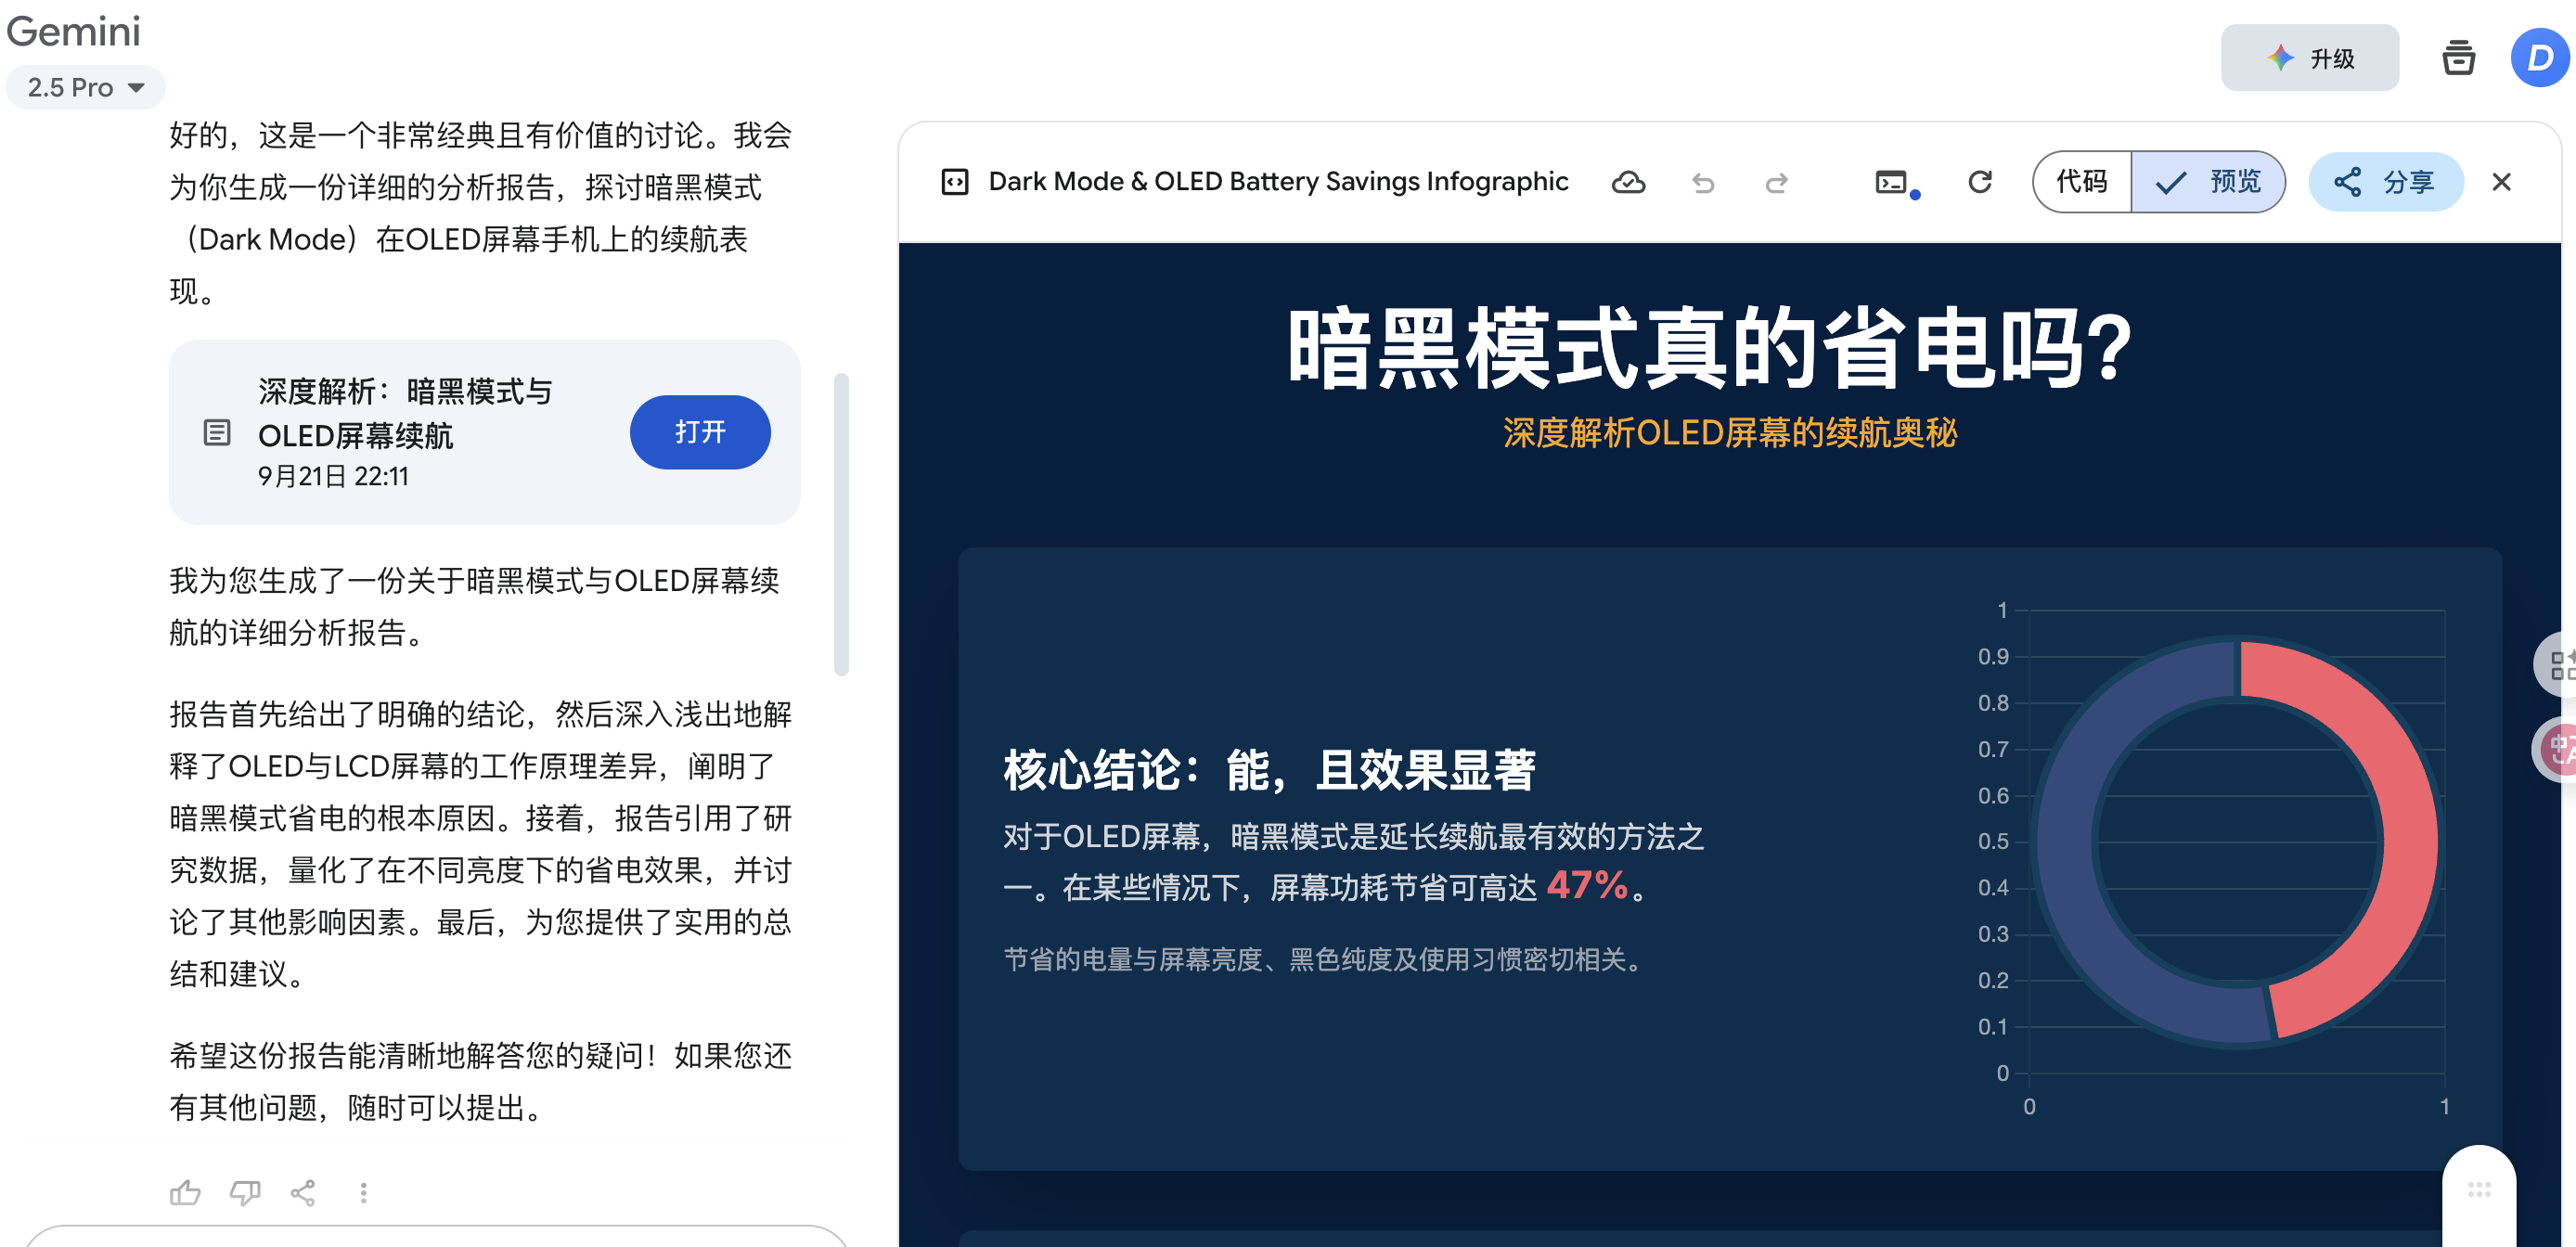Refresh the infographic preview
Screen dimensions: 2576x1247
coord(1979,182)
